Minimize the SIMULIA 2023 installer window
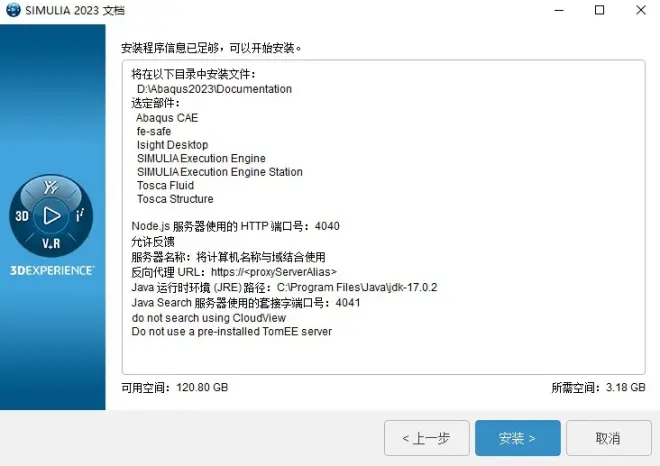 559,10
